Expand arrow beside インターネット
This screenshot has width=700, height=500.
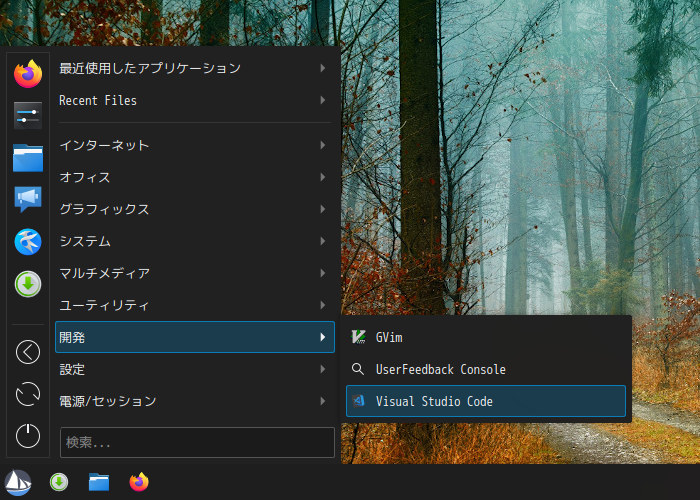coord(323,145)
